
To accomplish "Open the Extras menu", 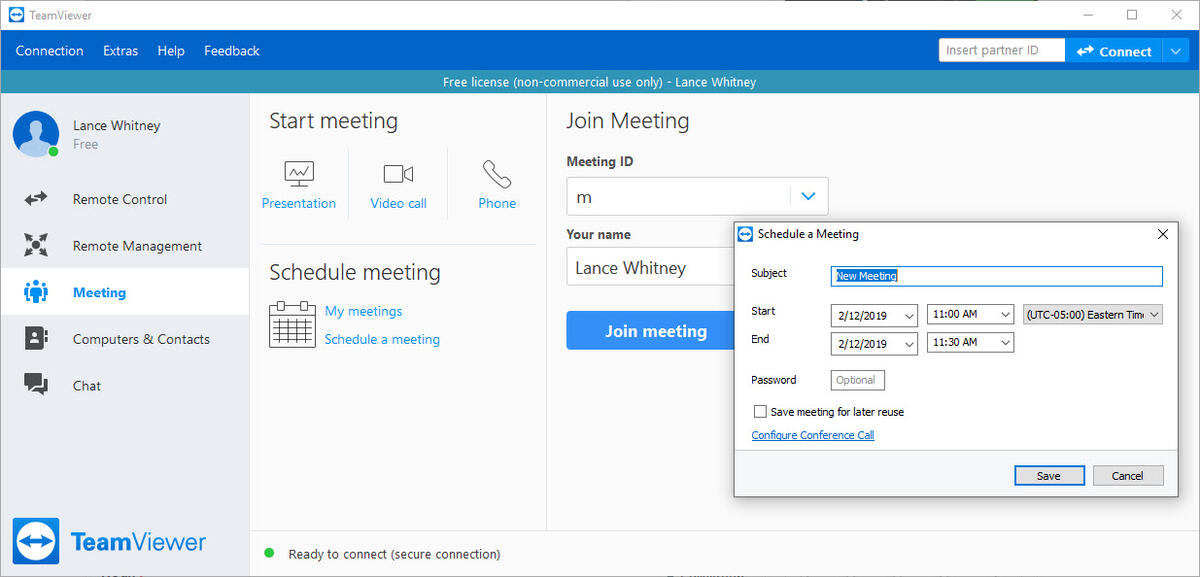I will tap(121, 51).
